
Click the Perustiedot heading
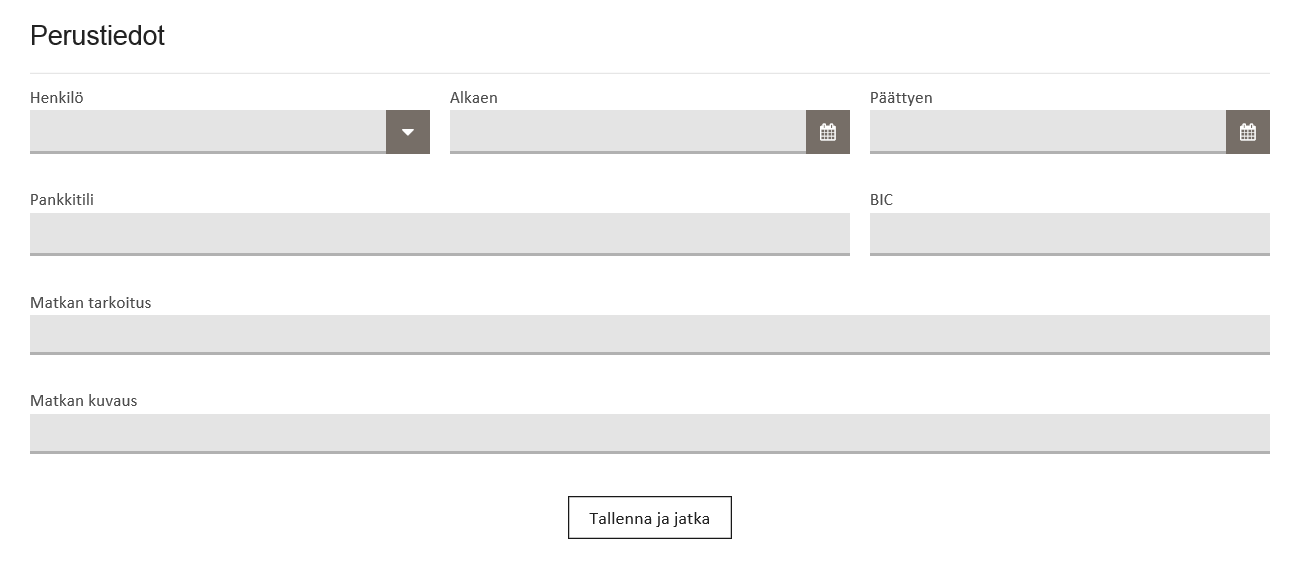tap(97, 36)
